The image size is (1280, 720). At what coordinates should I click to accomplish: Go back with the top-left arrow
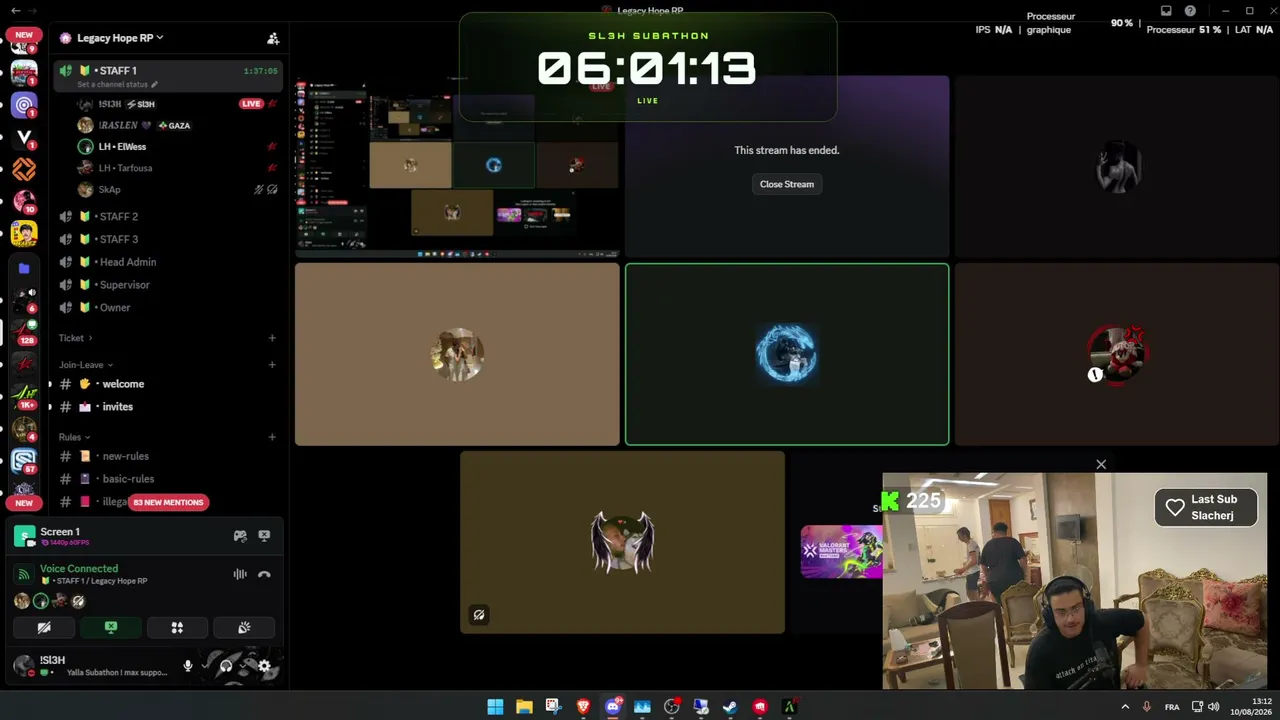(x=15, y=10)
